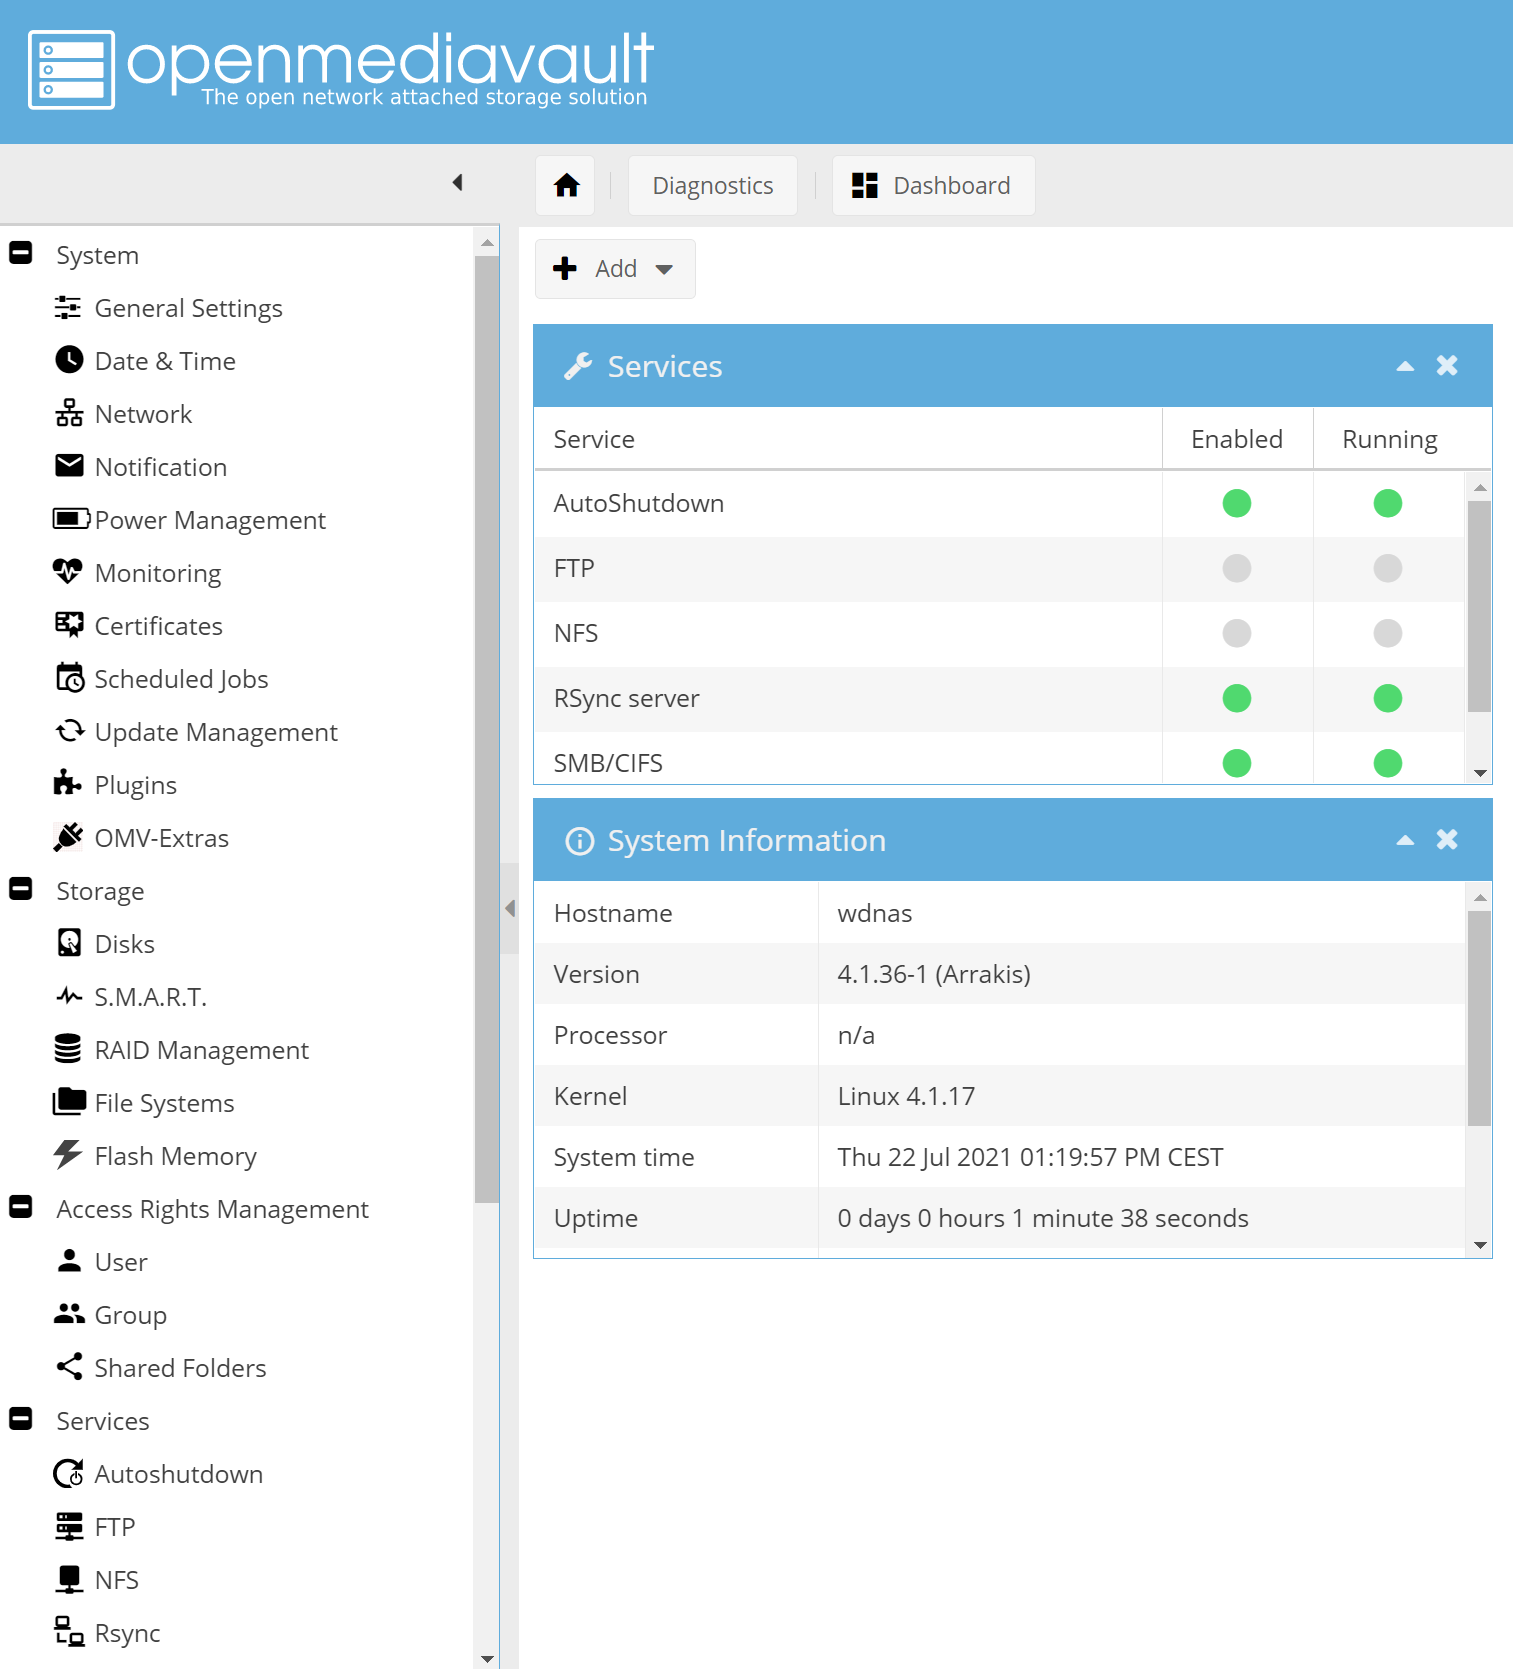Click the sidebar scrollbar down arrow
The width and height of the screenshot is (1513, 1669).
pyautogui.click(x=487, y=1659)
